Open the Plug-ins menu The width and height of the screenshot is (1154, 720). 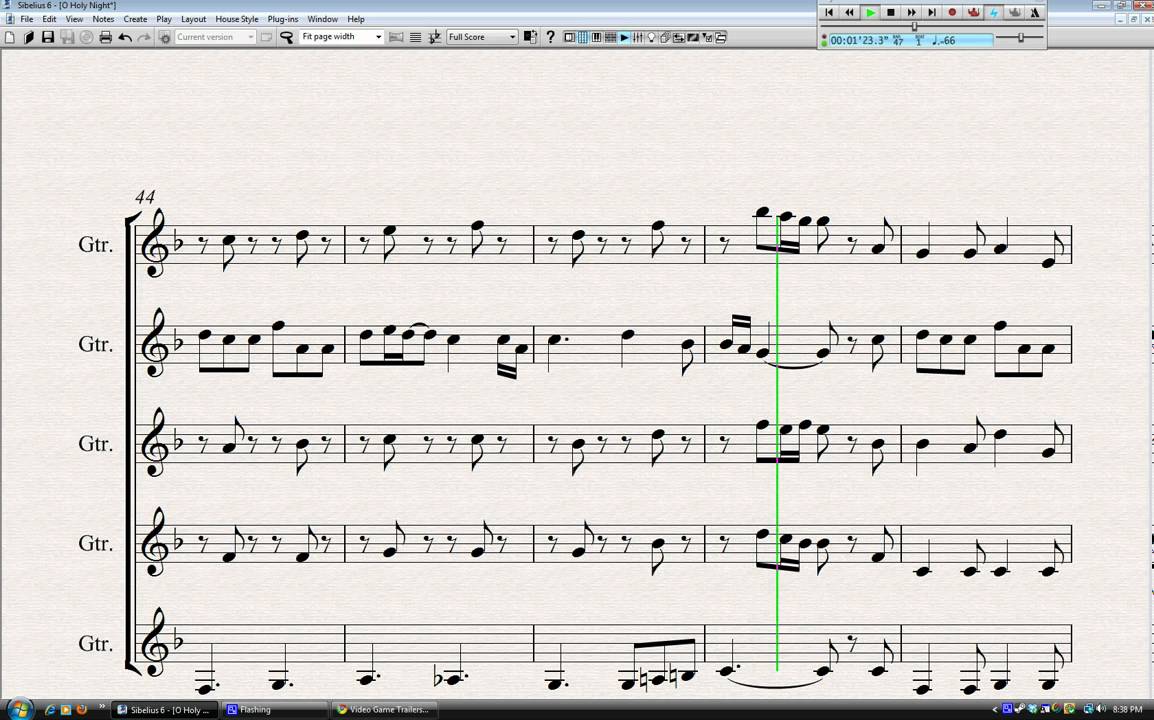click(283, 19)
